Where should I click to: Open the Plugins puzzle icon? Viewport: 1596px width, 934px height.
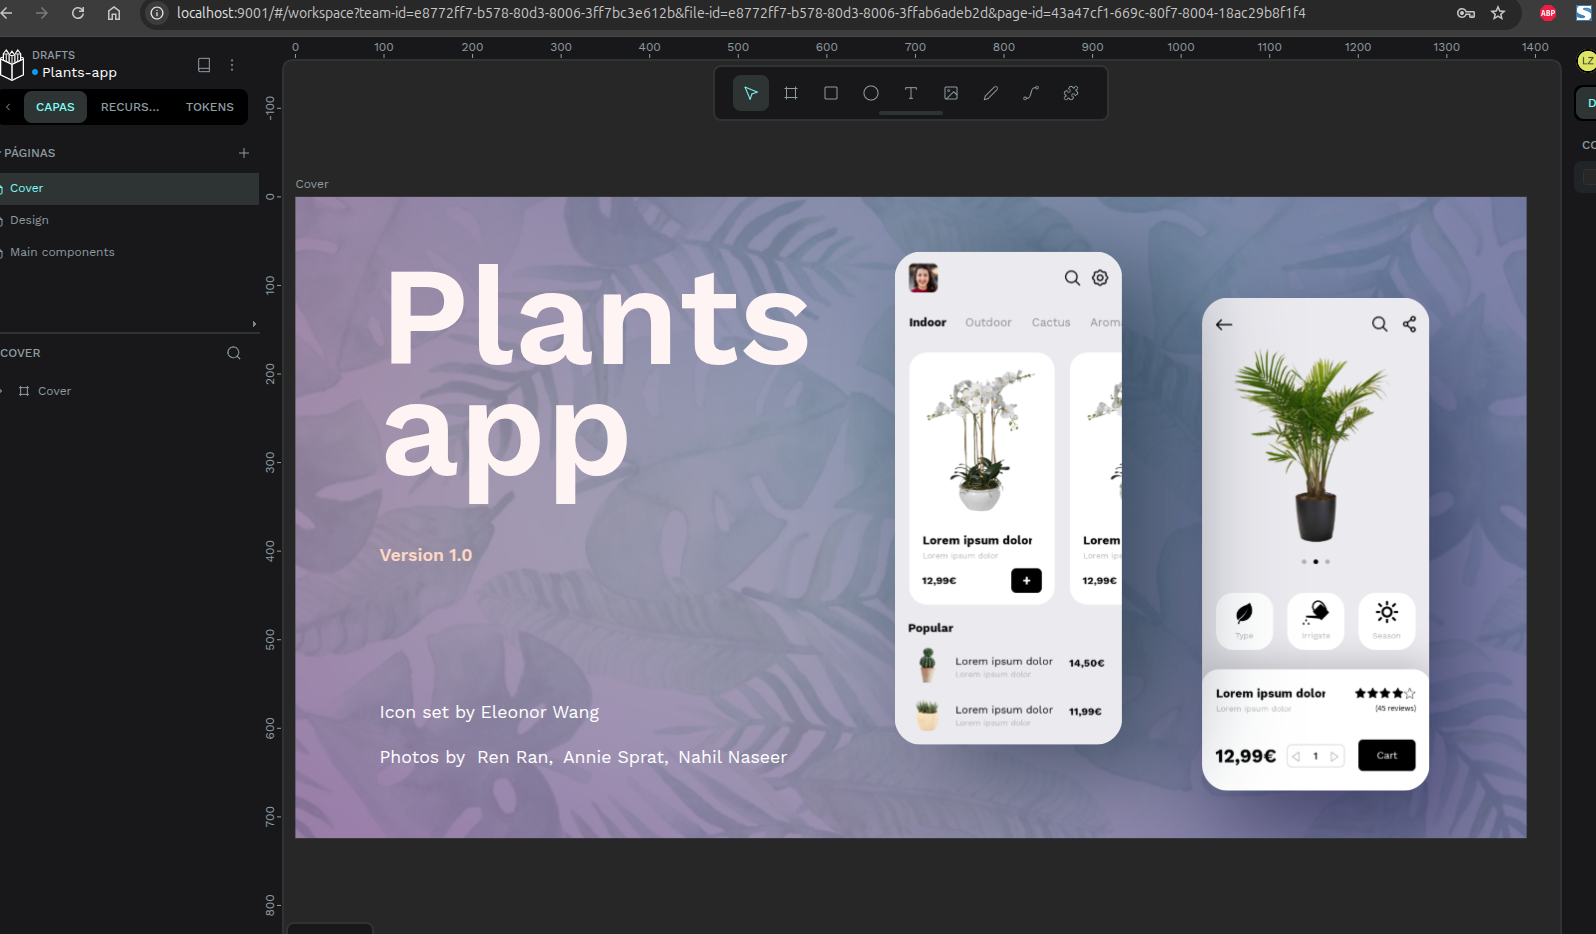(1071, 93)
